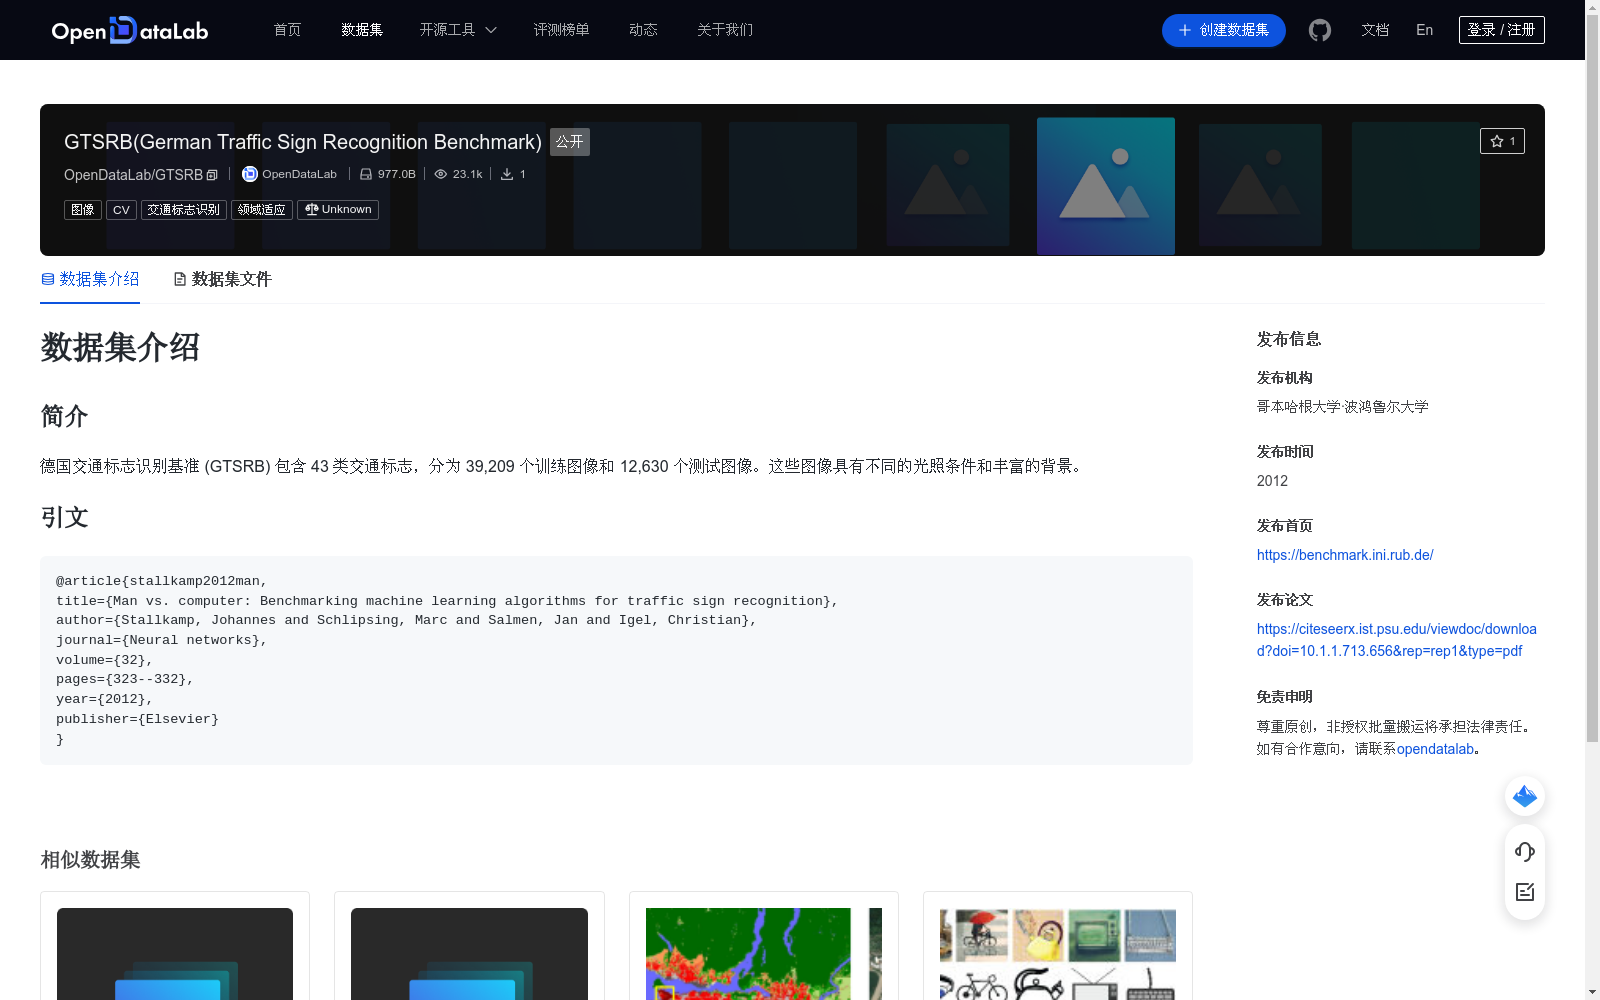The image size is (1600, 1000).
Task: Open the second similar dataset card
Action: tap(469, 946)
